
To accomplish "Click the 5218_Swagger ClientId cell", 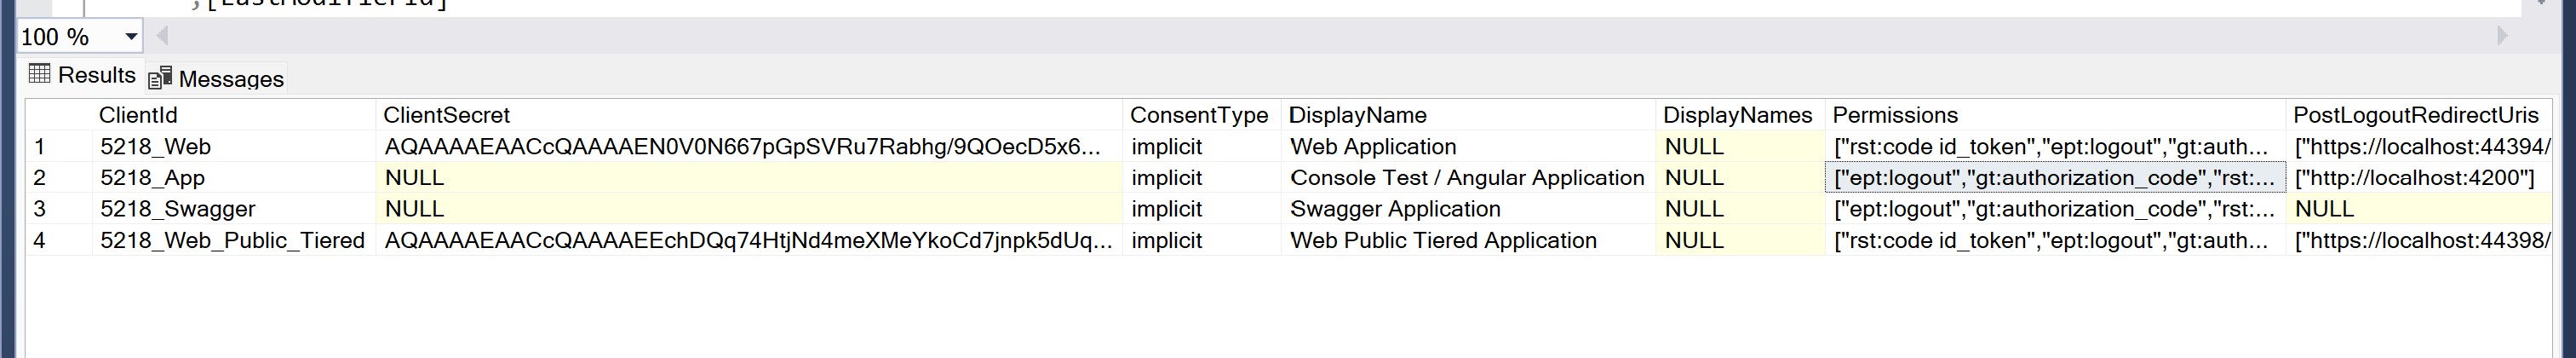I will pyautogui.click(x=178, y=209).
